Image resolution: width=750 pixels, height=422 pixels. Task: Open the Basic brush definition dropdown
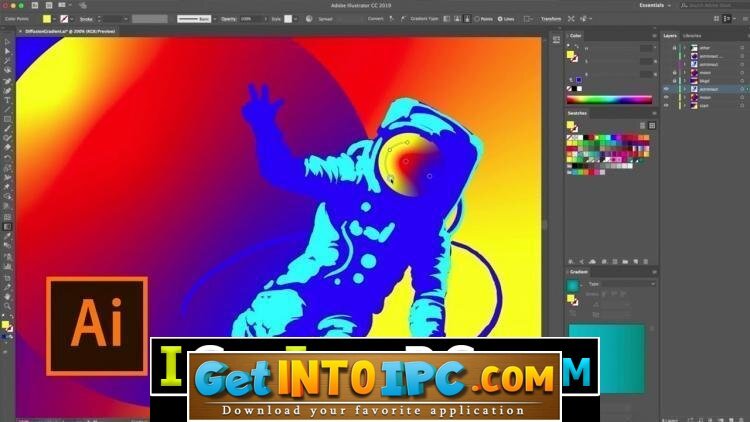point(215,19)
